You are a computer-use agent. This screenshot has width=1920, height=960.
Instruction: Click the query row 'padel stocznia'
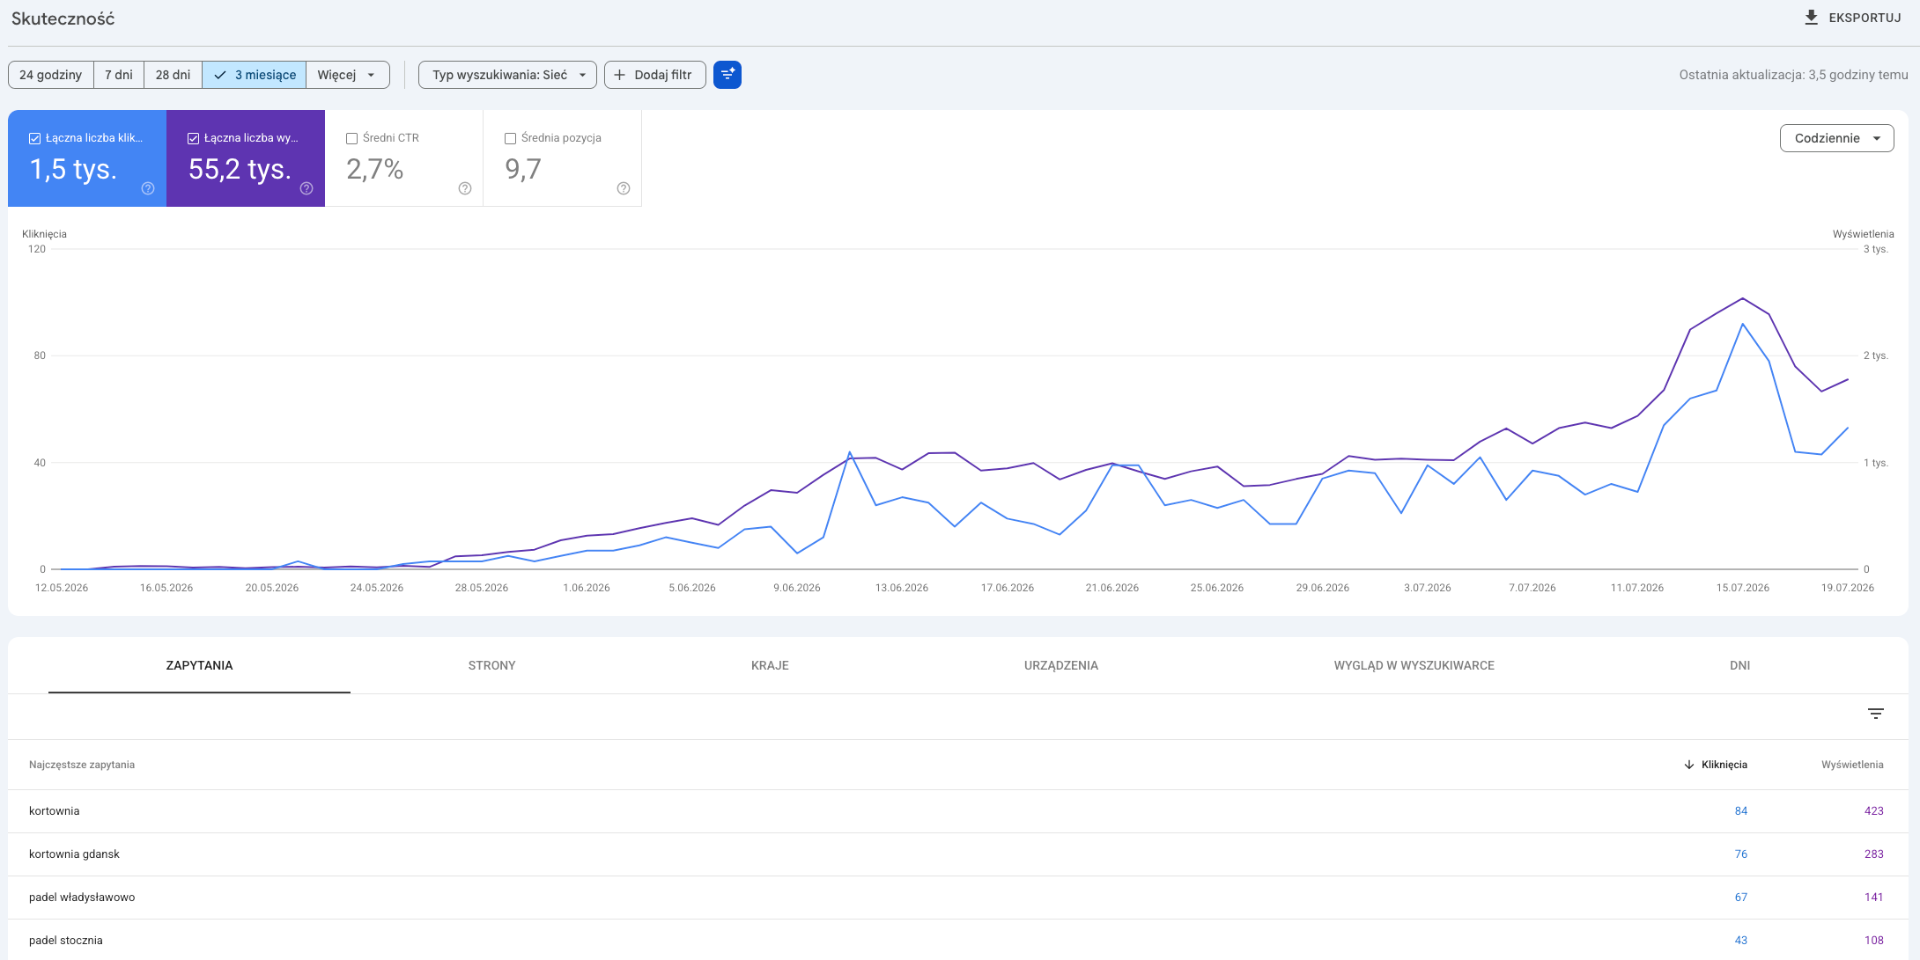point(958,940)
